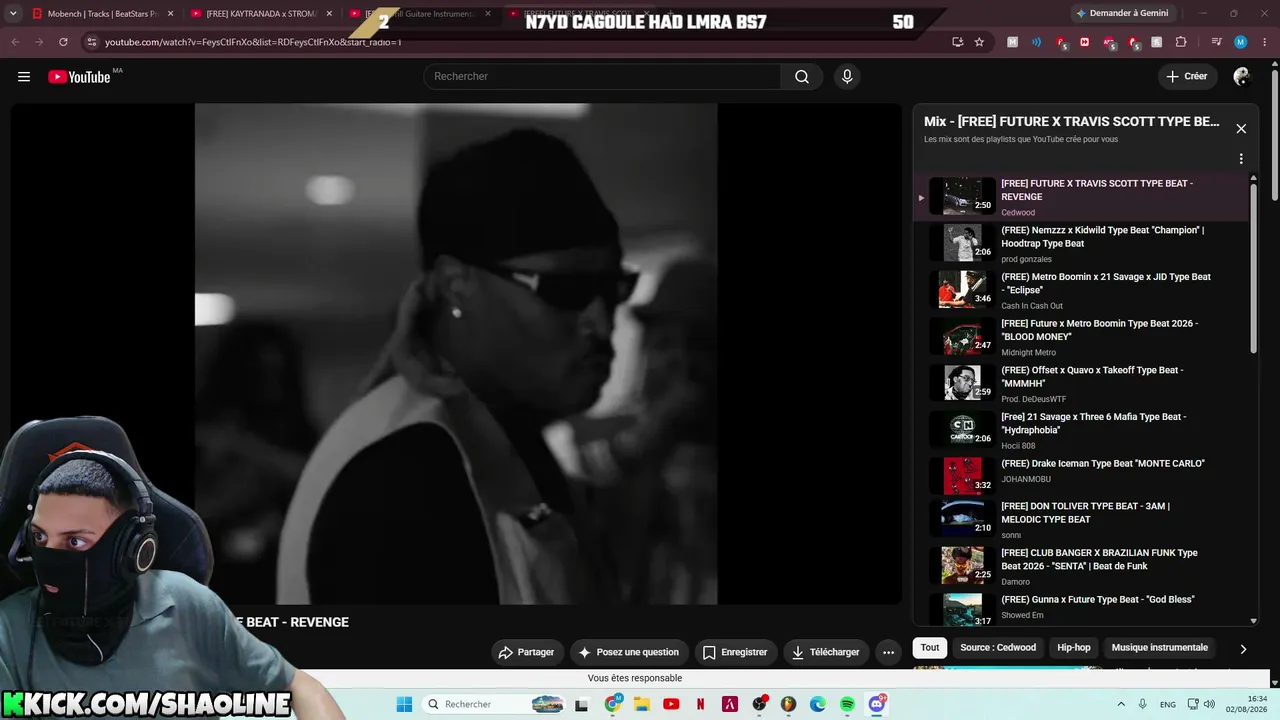Play the DON TOLIVER '3AM' type beat
Image resolution: width=1280 pixels, height=720 pixels.
pyautogui.click(x=1082, y=519)
